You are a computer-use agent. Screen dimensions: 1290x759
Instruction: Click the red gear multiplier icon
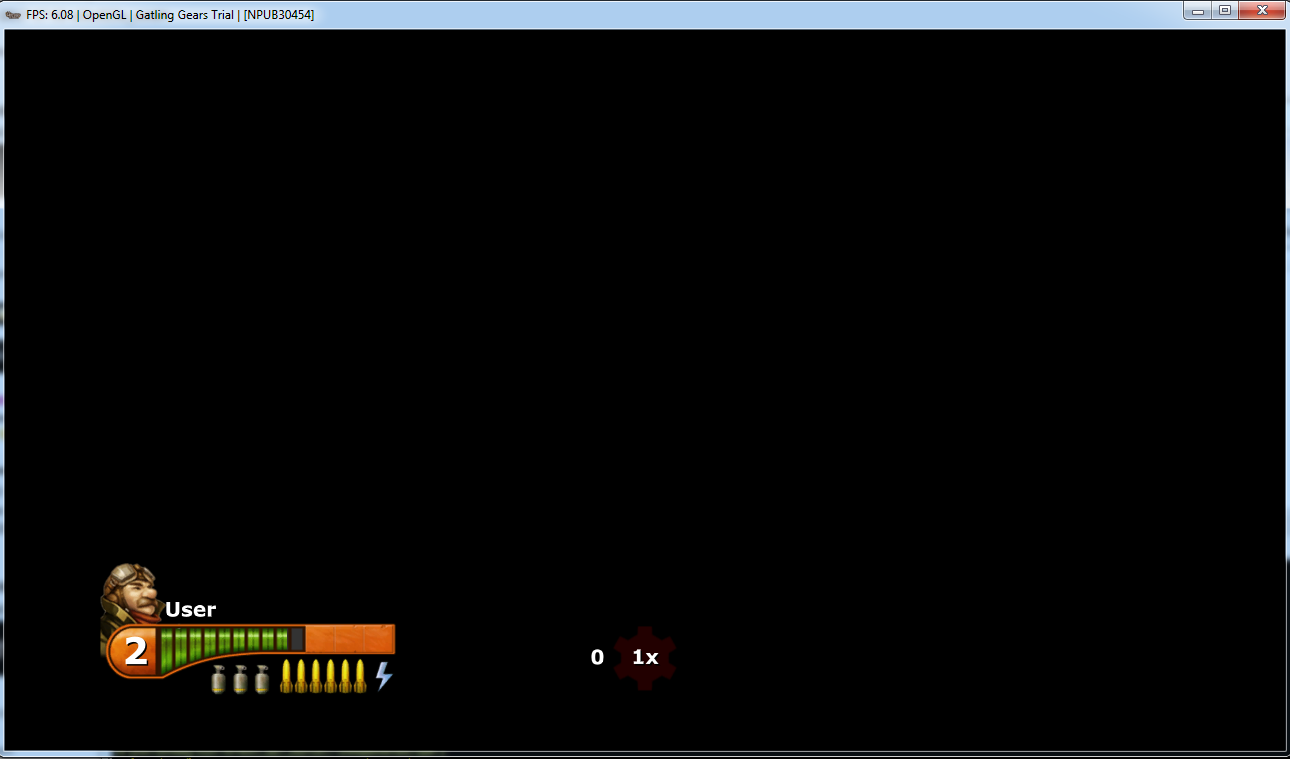645,657
